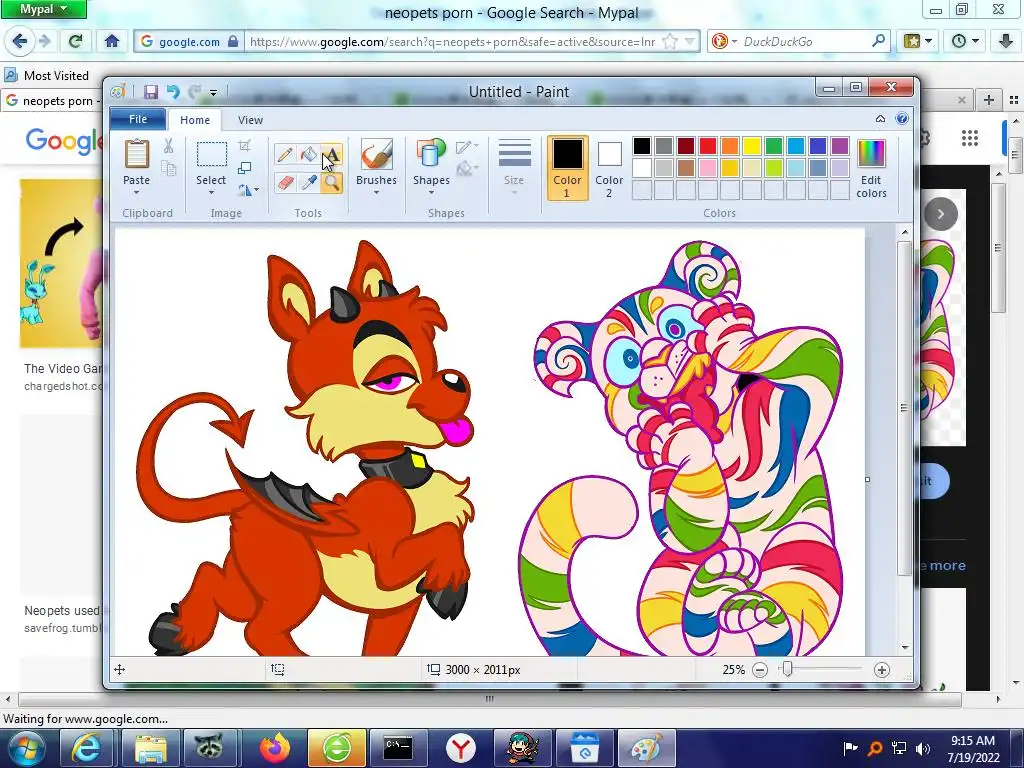Click zoom out minus button in Paint

(760, 670)
